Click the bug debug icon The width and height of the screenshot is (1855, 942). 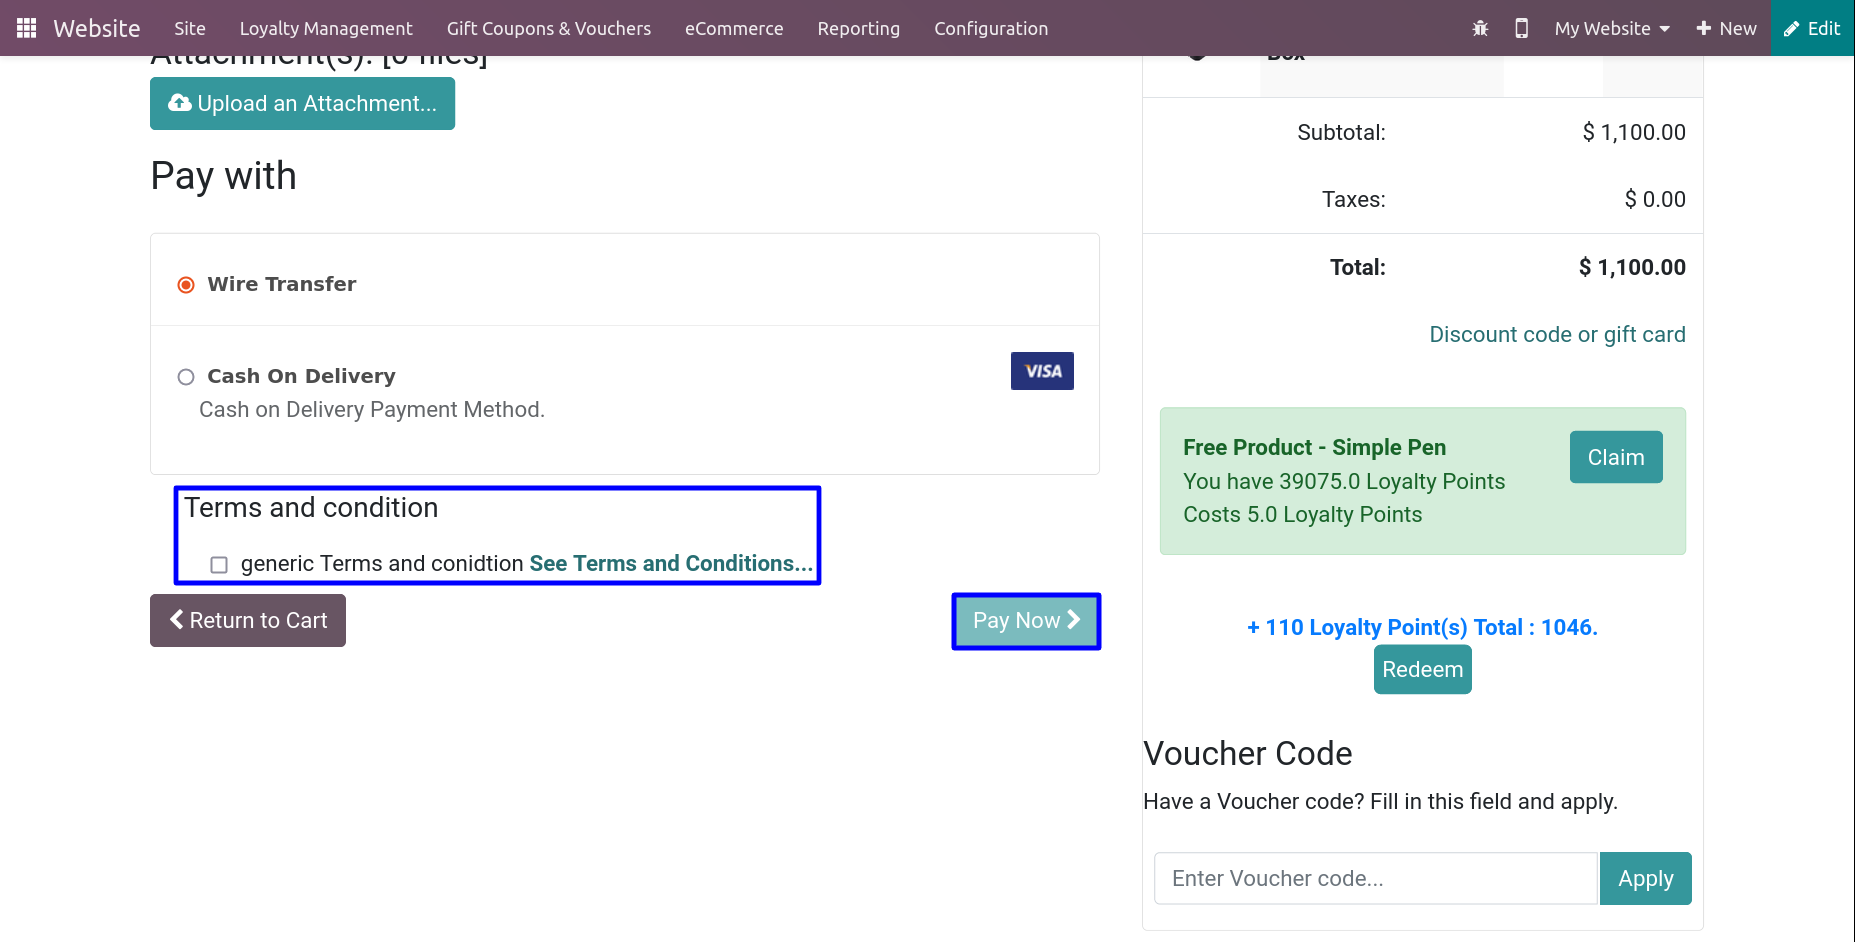[1480, 28]
